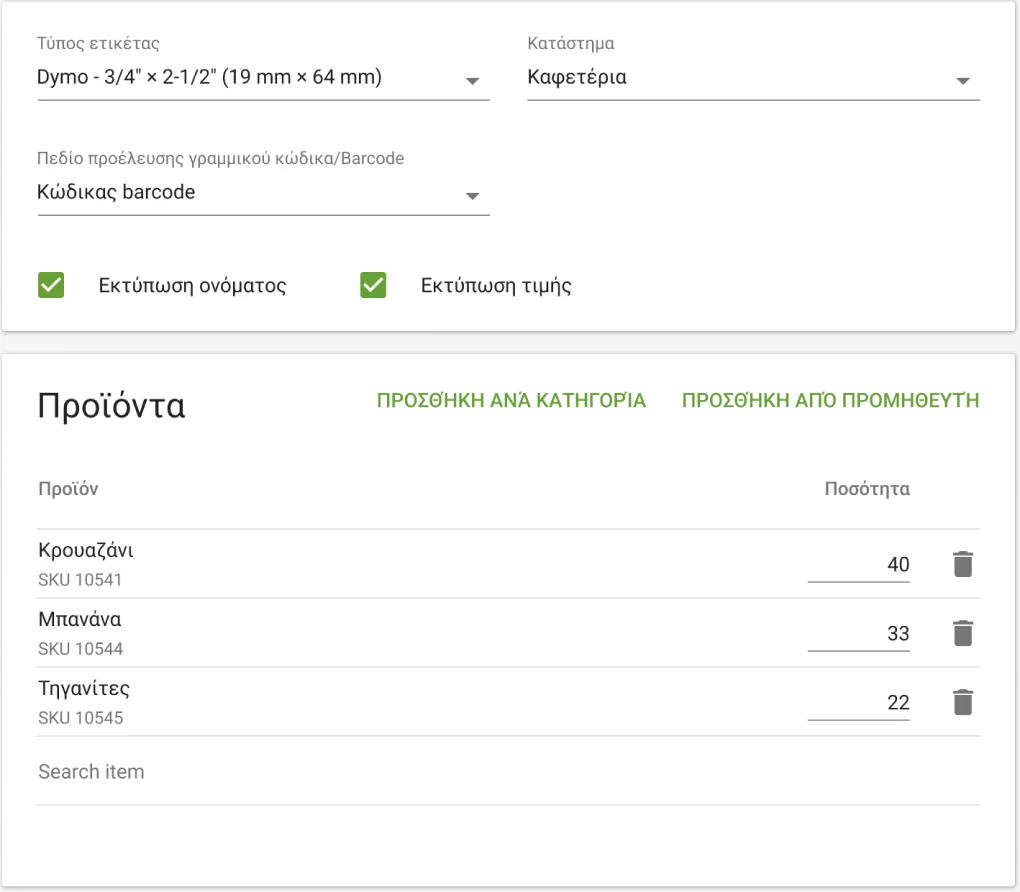Click the Ποσότητα column header

click(866, 489)
